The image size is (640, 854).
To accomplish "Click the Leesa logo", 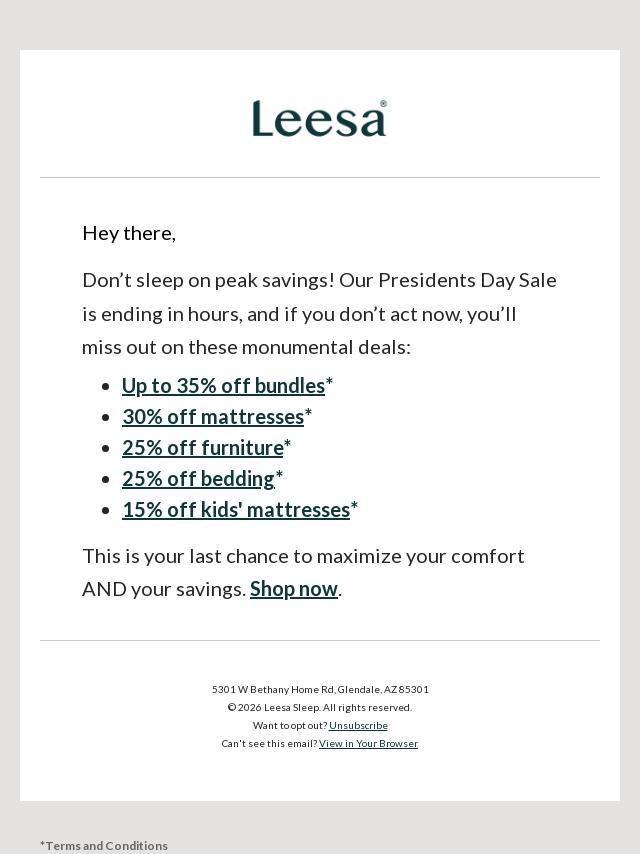I will click(318, 119).
